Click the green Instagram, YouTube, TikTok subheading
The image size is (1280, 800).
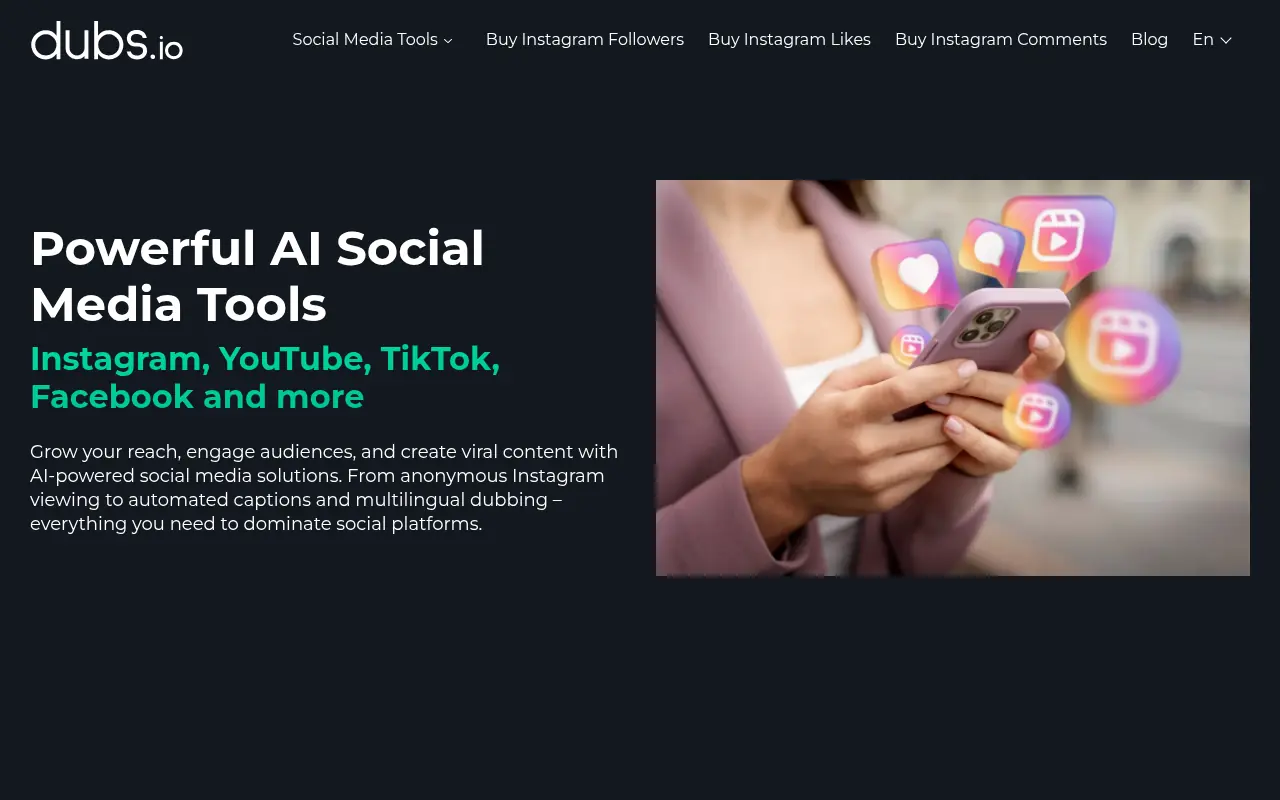point(265,377)
